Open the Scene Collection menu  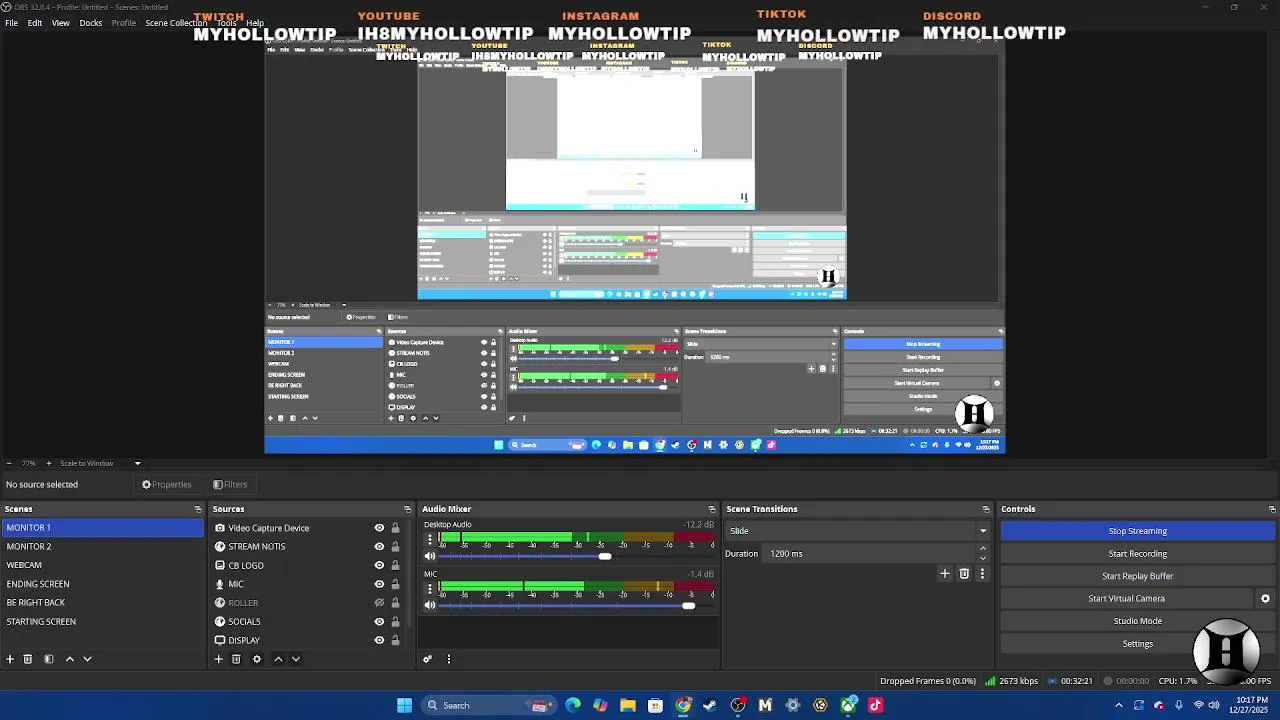click(x=176, y=23)
